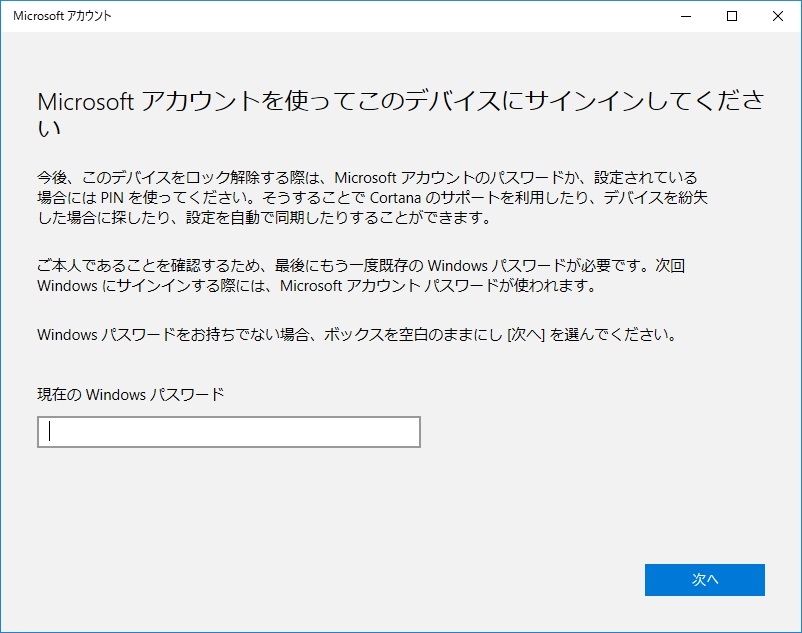This screenshot has height=633, width=802.
Task: Click the line 'Windows パスワードをお持ちでない場合'
Action: [357, 335]
